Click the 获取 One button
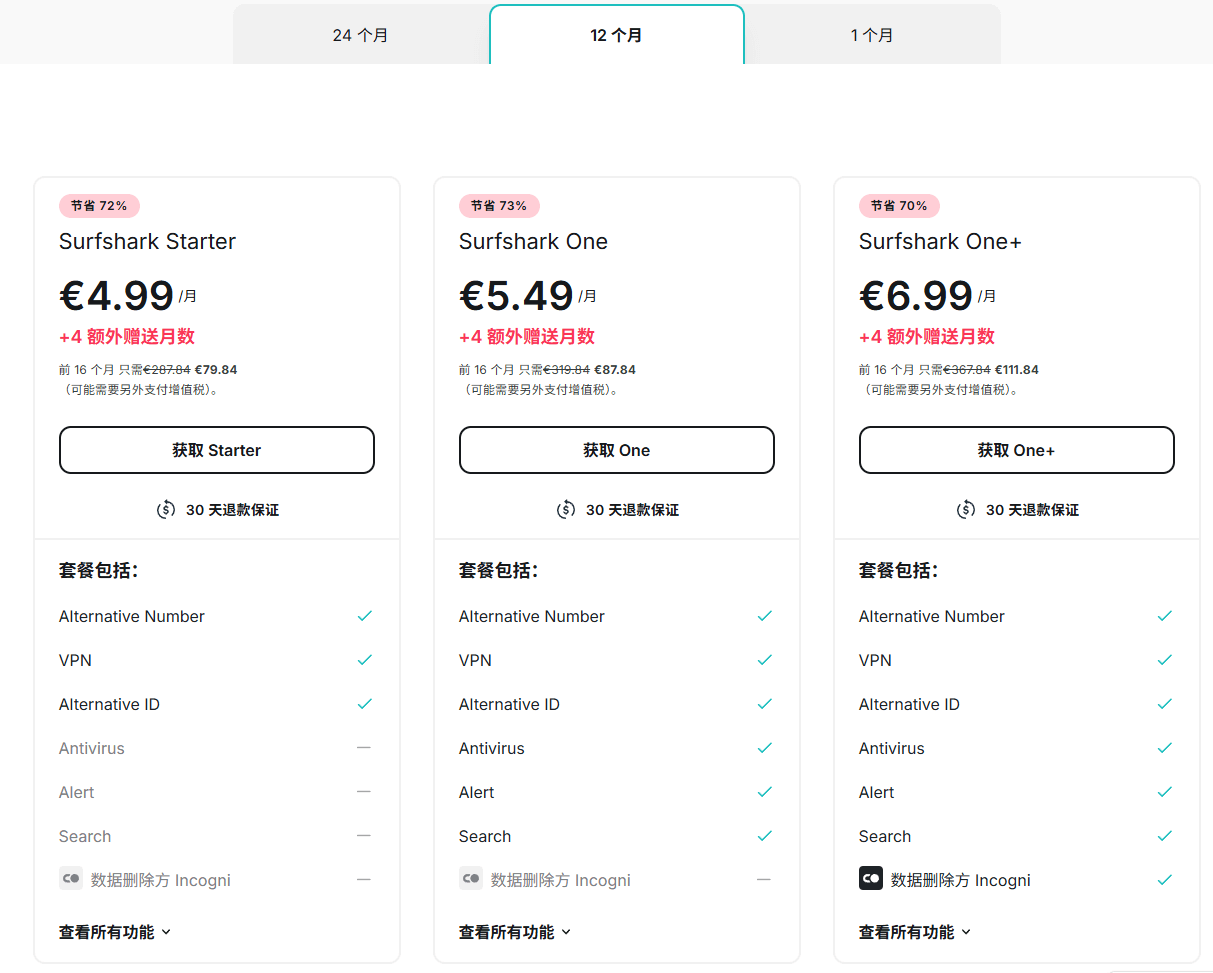The image size is (1213, 973). (617, 450)
